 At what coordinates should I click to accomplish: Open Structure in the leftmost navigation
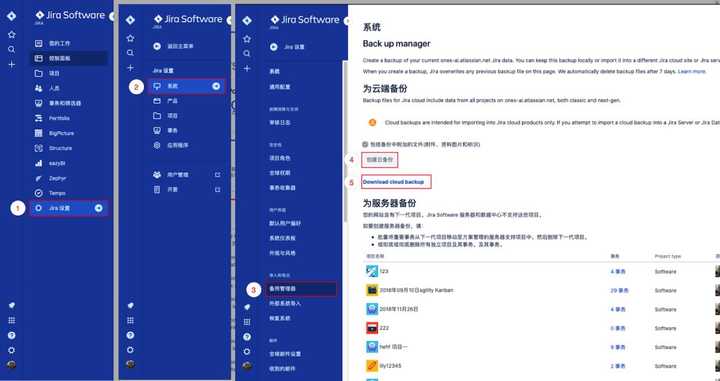[x=60, y=148]
